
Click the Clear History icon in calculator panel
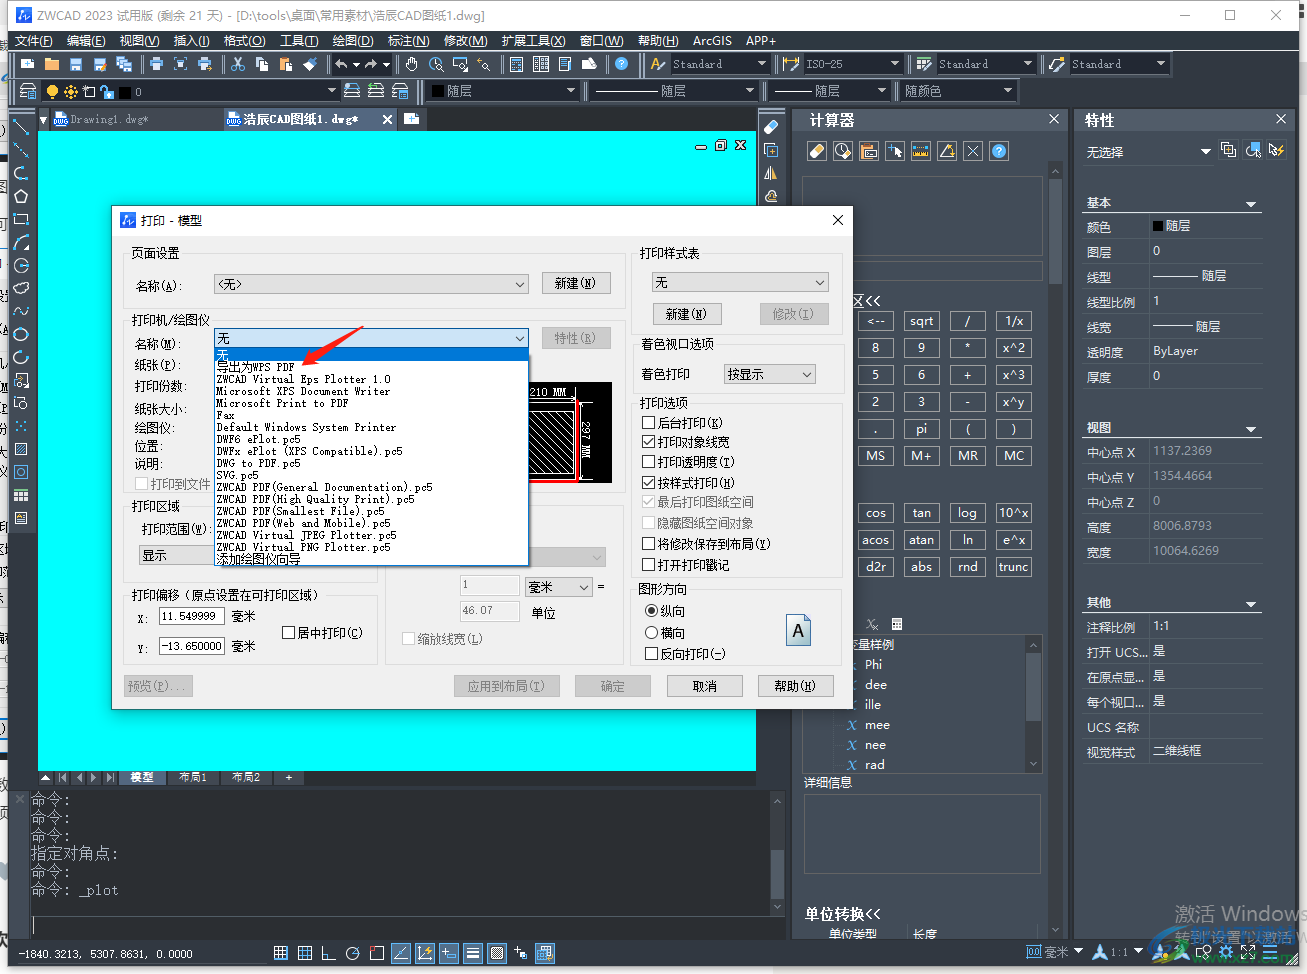[843, 151]
